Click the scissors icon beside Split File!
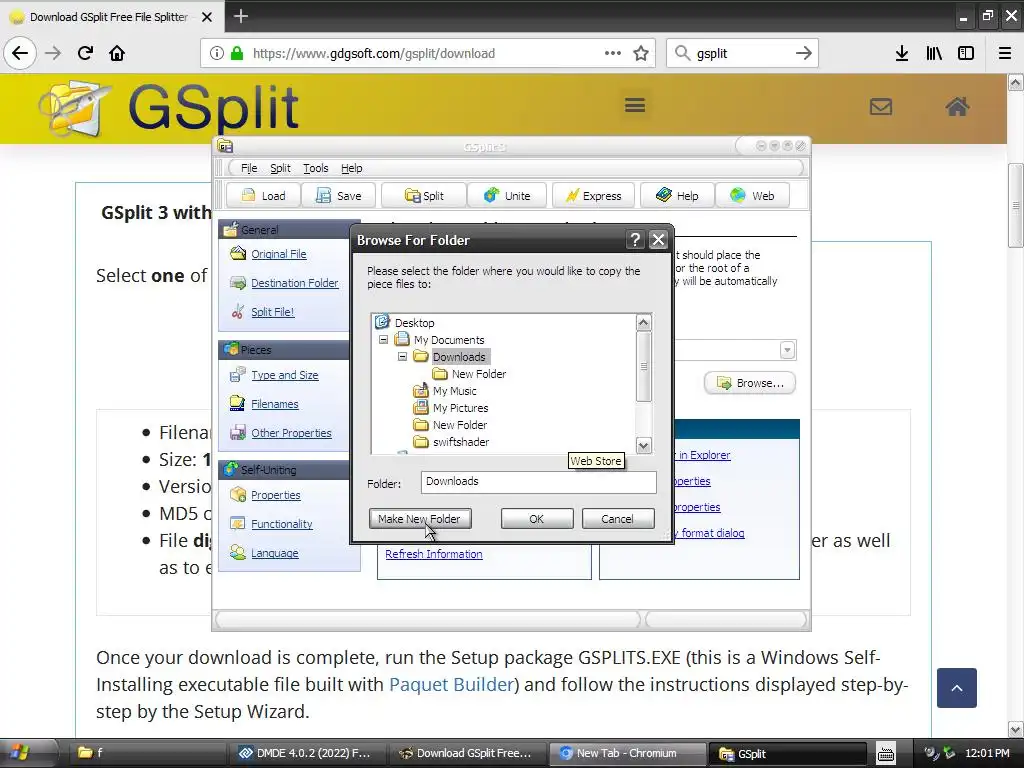Viewport: 1024px width, 768px height. 238,312
